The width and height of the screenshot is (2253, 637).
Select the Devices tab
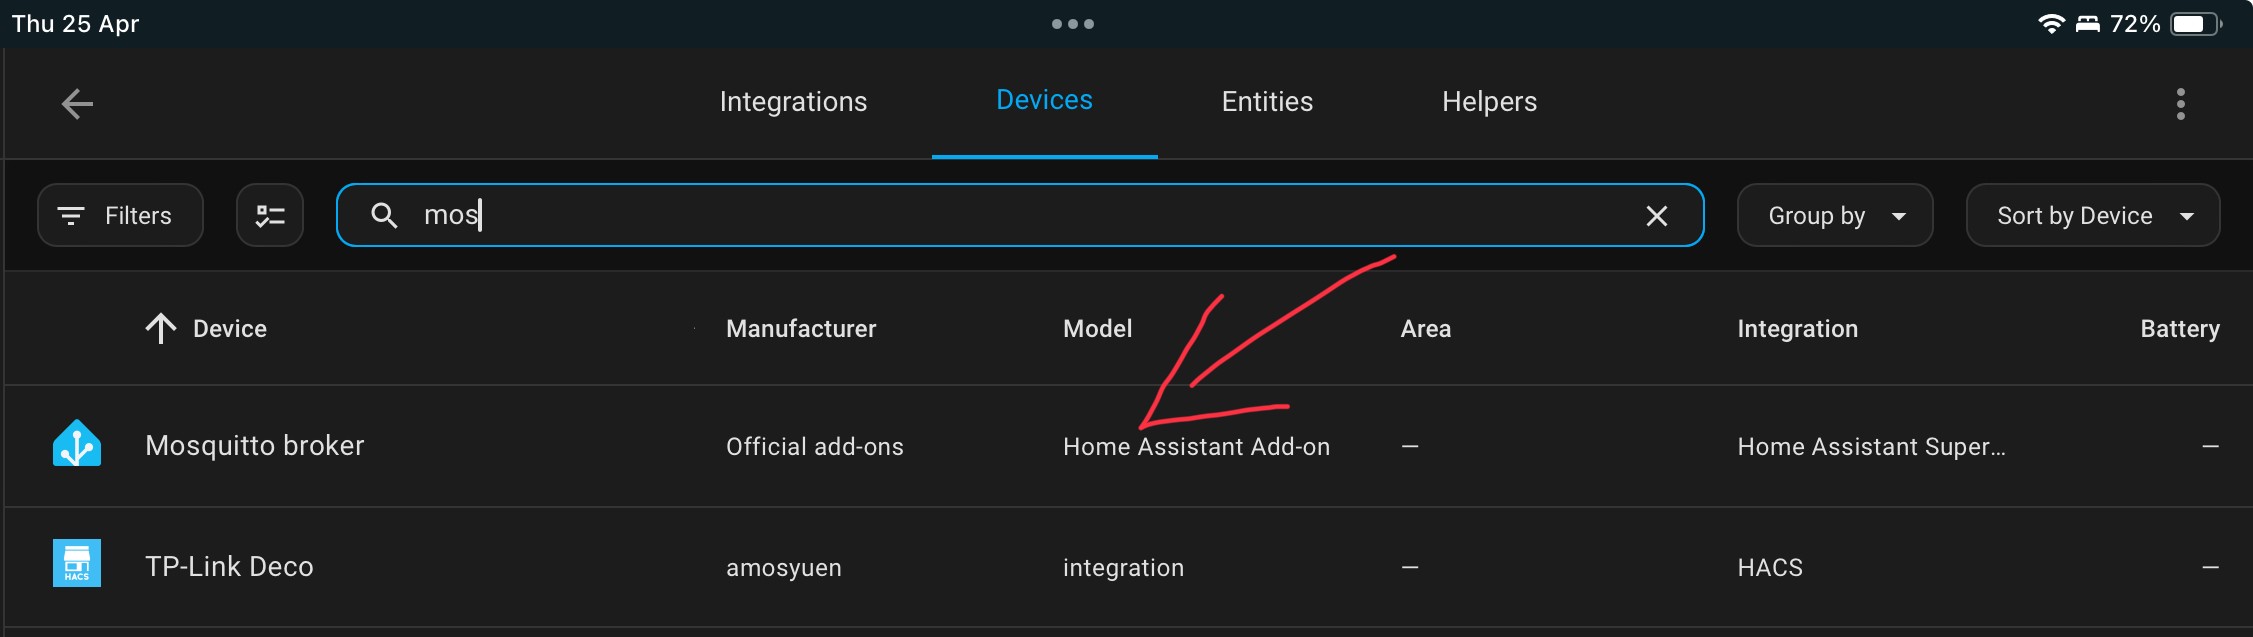(1044, 101)
